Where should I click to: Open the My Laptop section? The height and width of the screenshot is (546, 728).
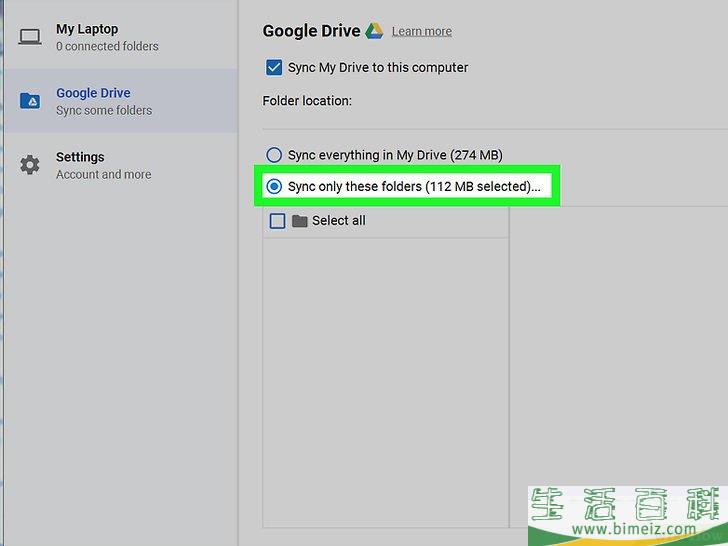click(121, 37)
